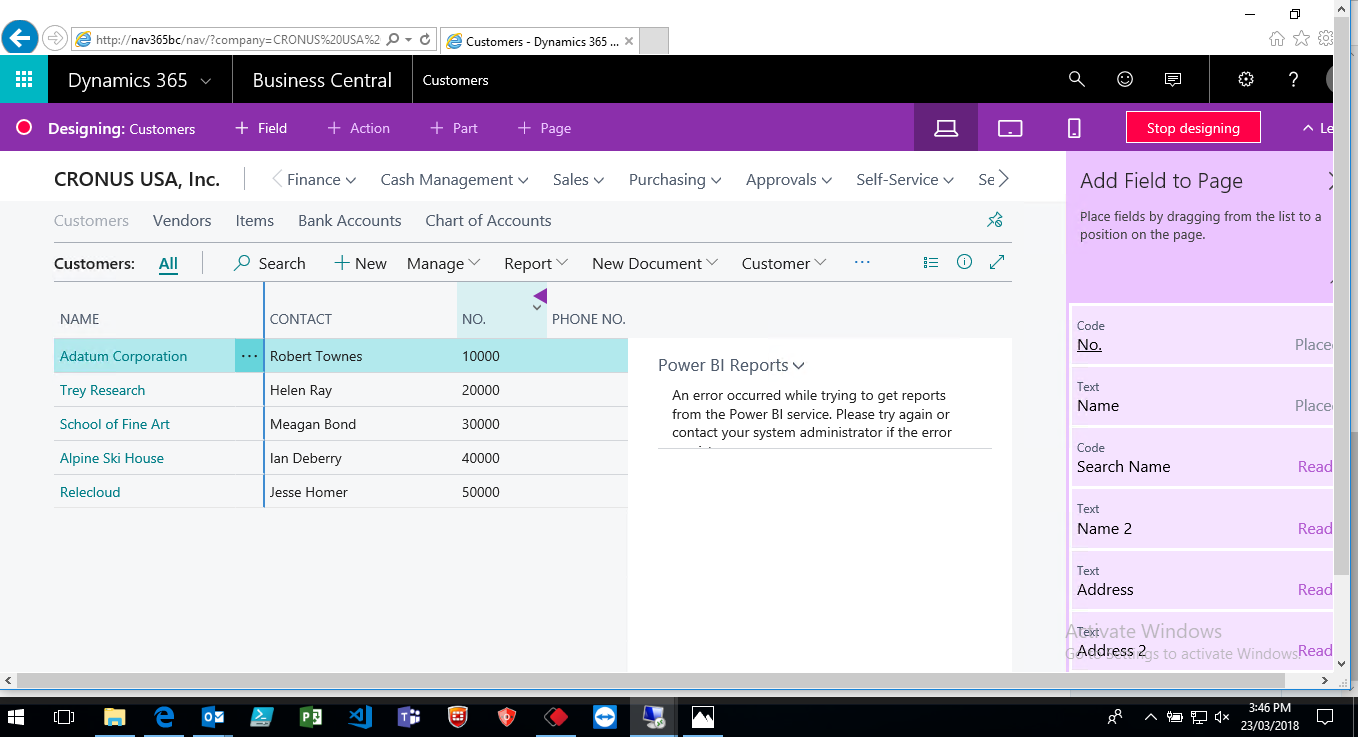Click the search magnifier in header
Screen dimensions: 1358x737
[x=1076, y=80]
